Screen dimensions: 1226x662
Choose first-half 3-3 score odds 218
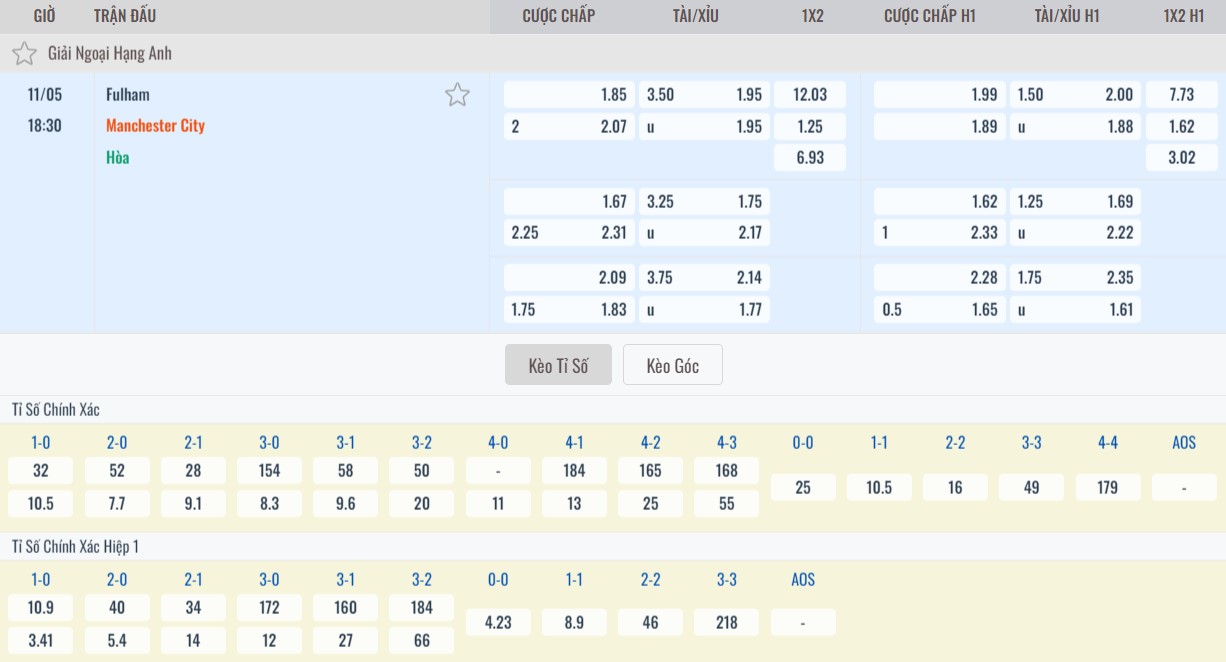pyautogui.click(x=727, y=622)
